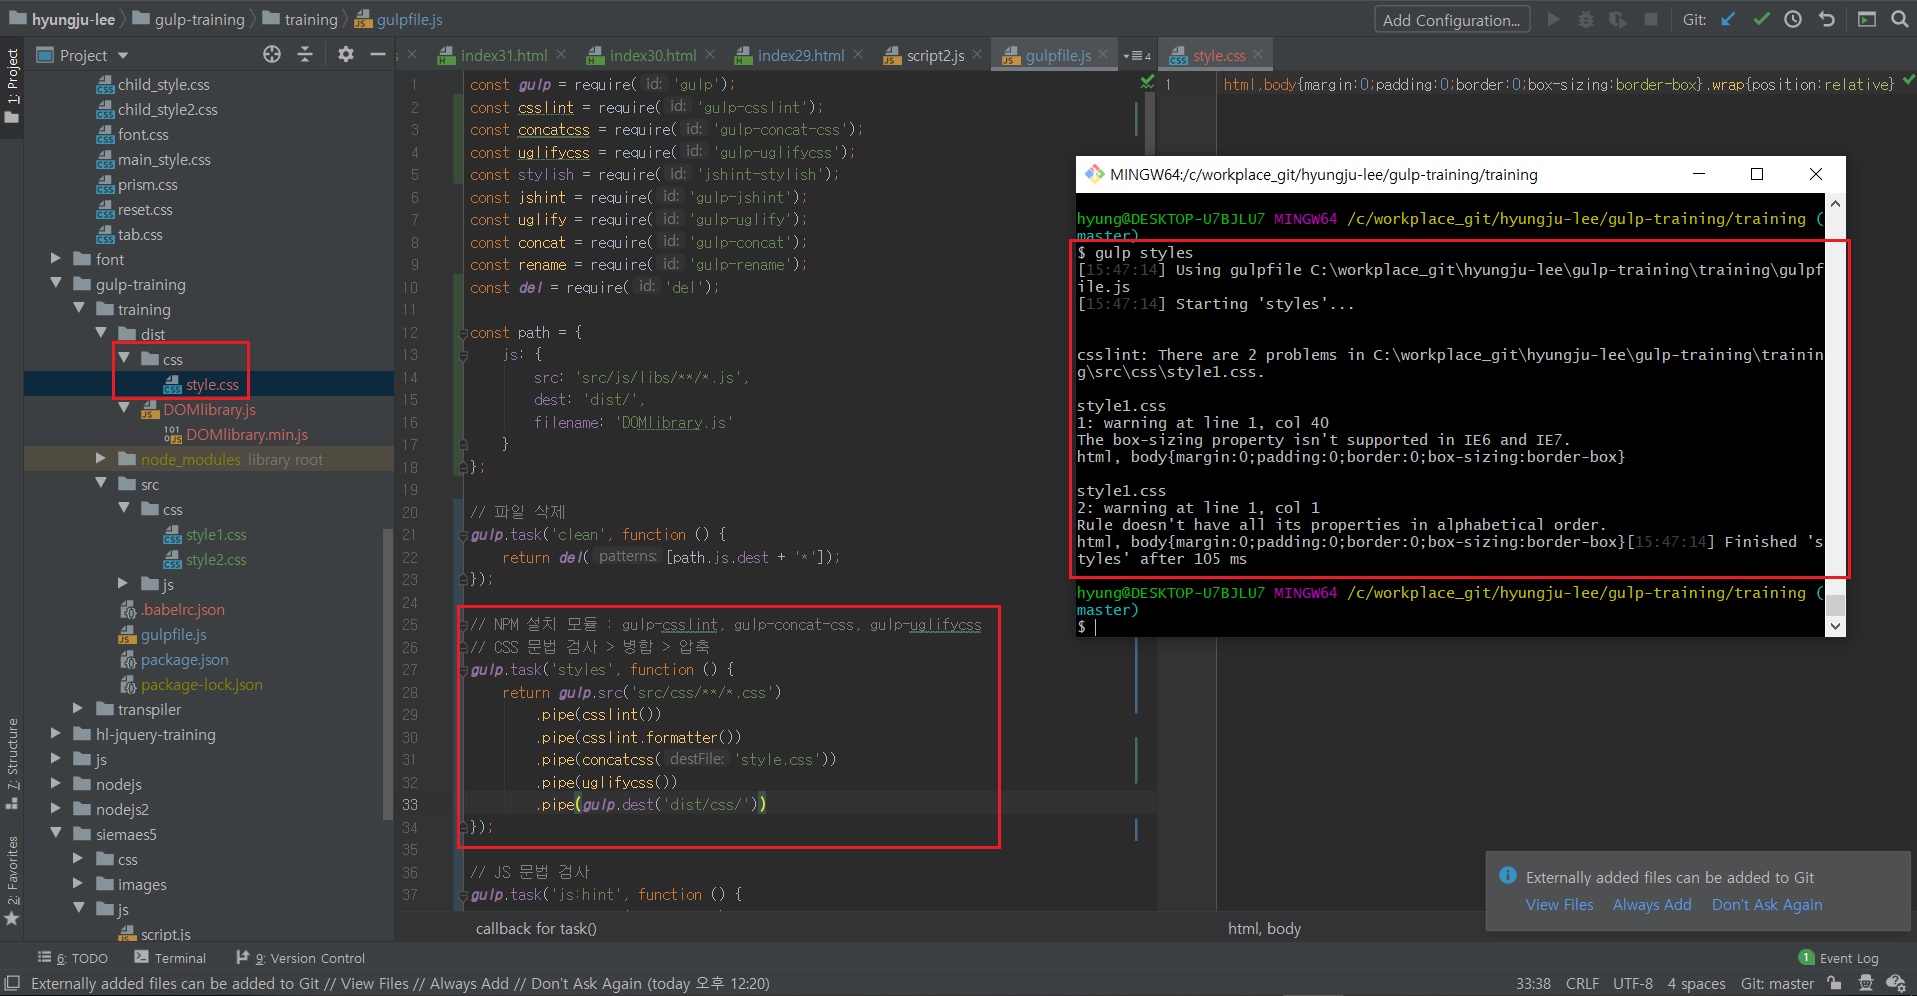Click the Git revert arrow icon
Image resolution: width=1917 pixels, height=996 pixels.
(1827, 19)
